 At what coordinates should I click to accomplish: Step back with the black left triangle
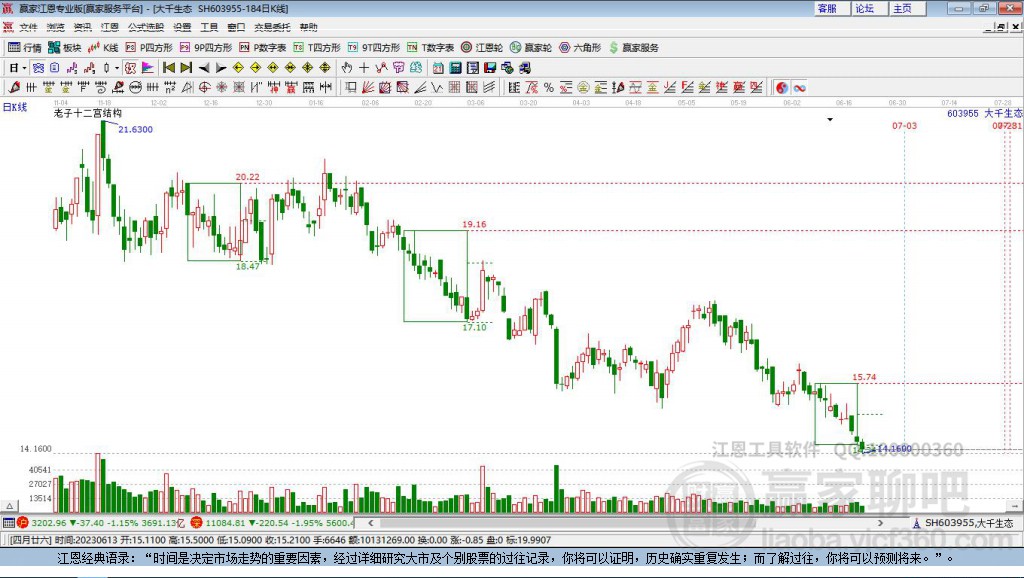204,67
